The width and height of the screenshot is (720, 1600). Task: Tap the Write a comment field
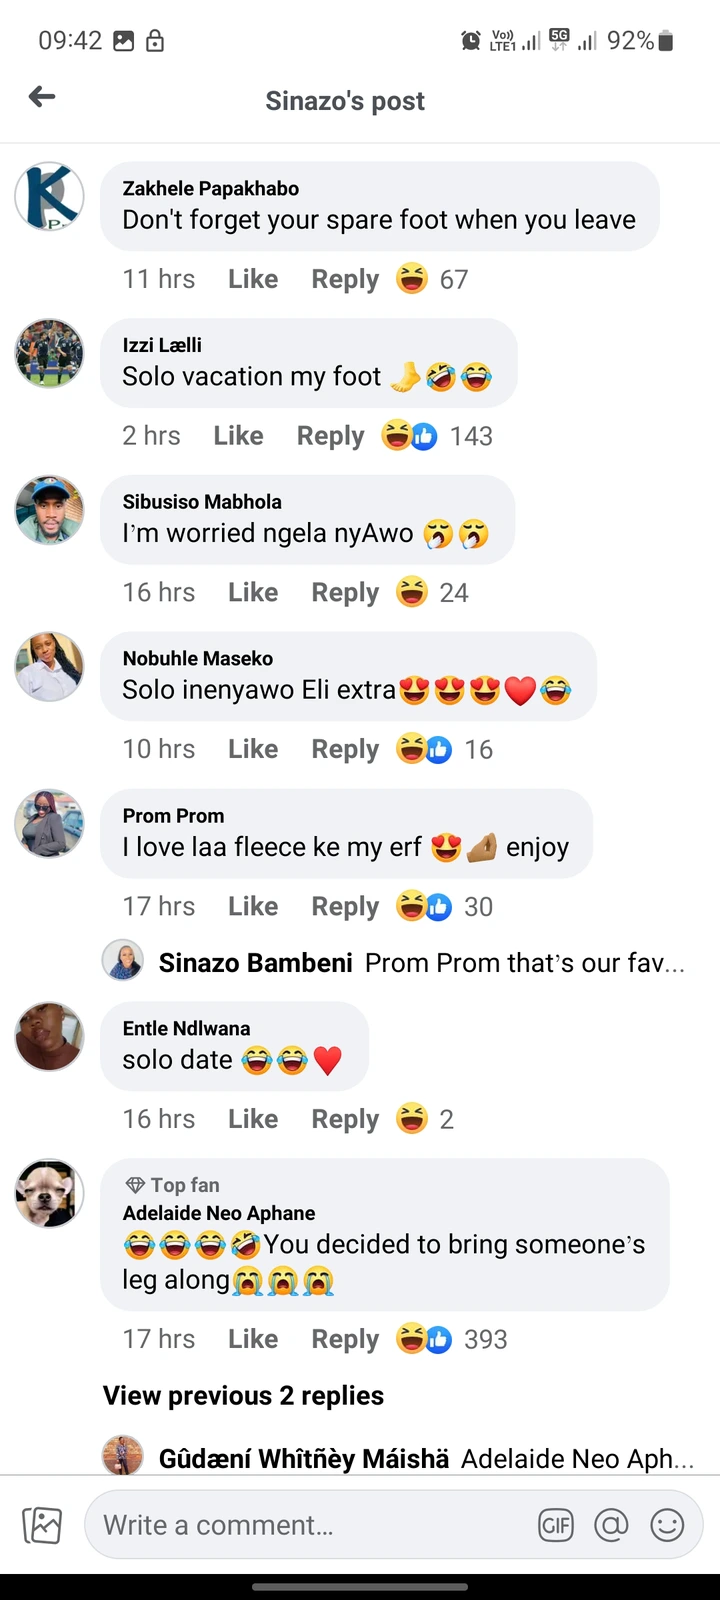click(x=310, y=1525)
